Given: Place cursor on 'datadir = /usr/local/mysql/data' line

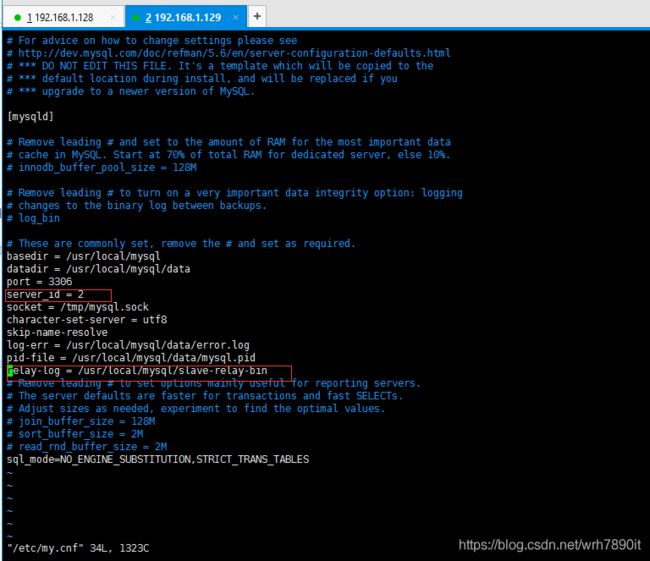Looking at the screenshot, I should point(98,269).
